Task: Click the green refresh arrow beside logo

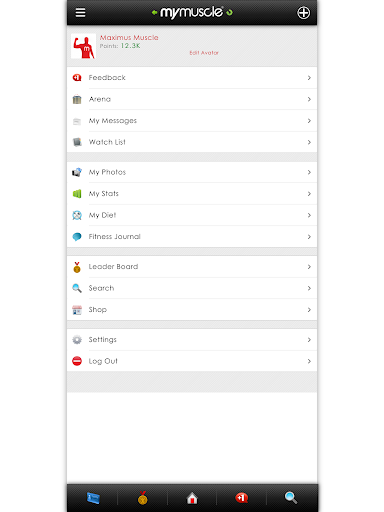Action: pos(229,13)
